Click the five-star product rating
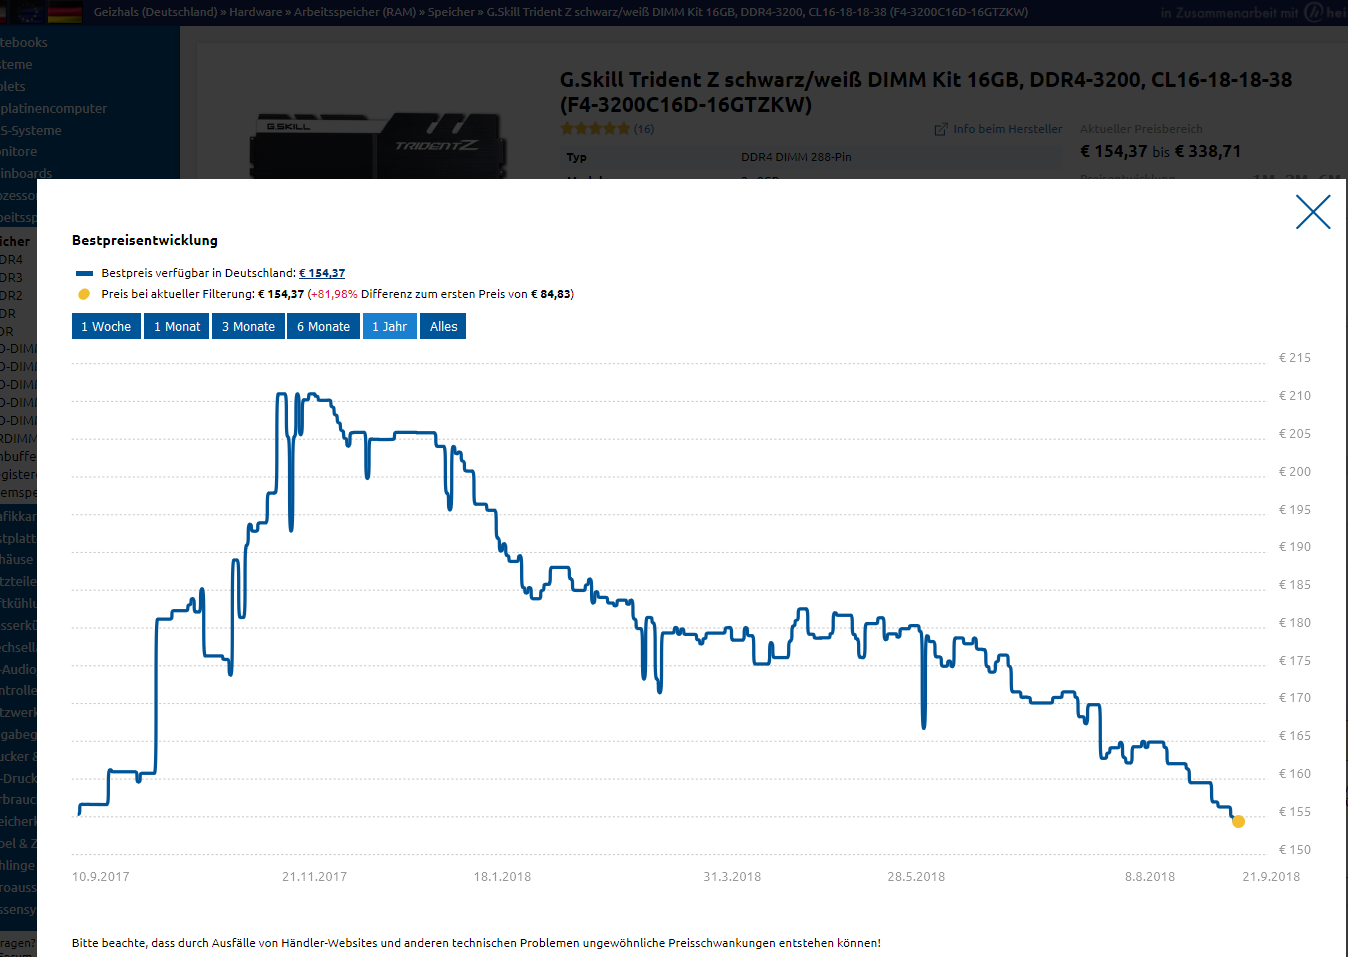The width and height of the screenshot is (1348, 957). coord(595,129)
